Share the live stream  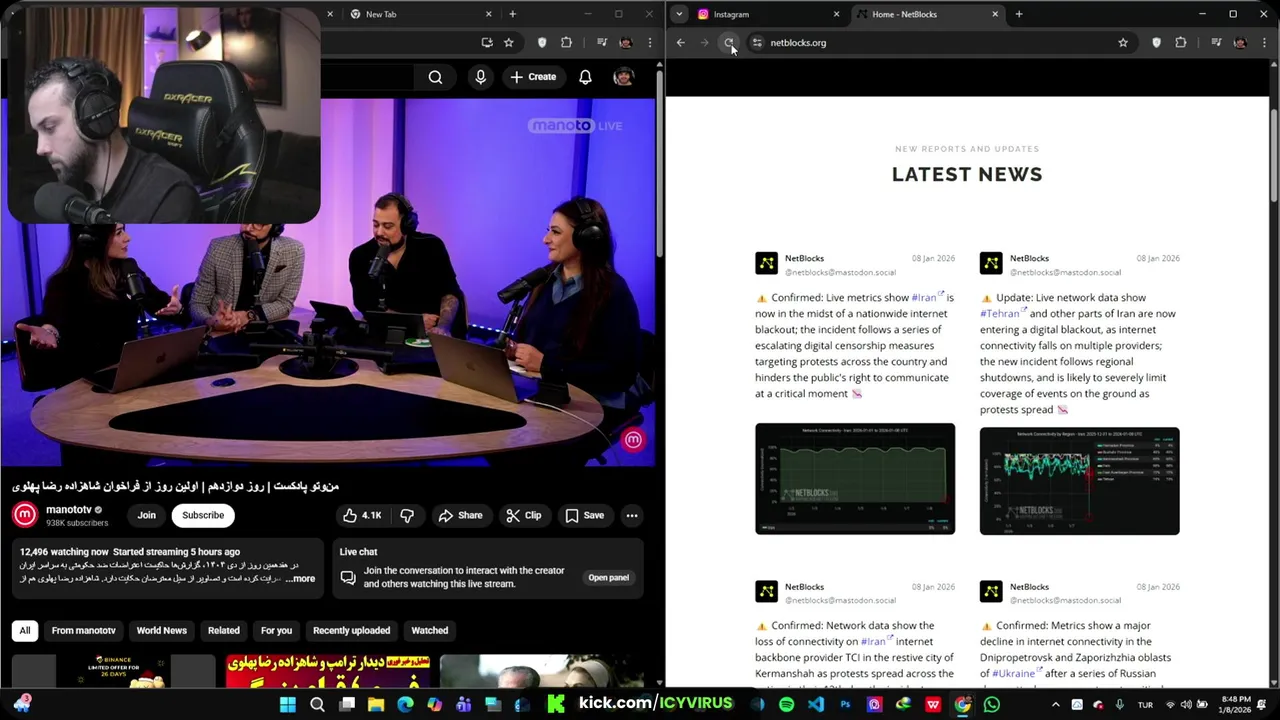pos(460,515)
